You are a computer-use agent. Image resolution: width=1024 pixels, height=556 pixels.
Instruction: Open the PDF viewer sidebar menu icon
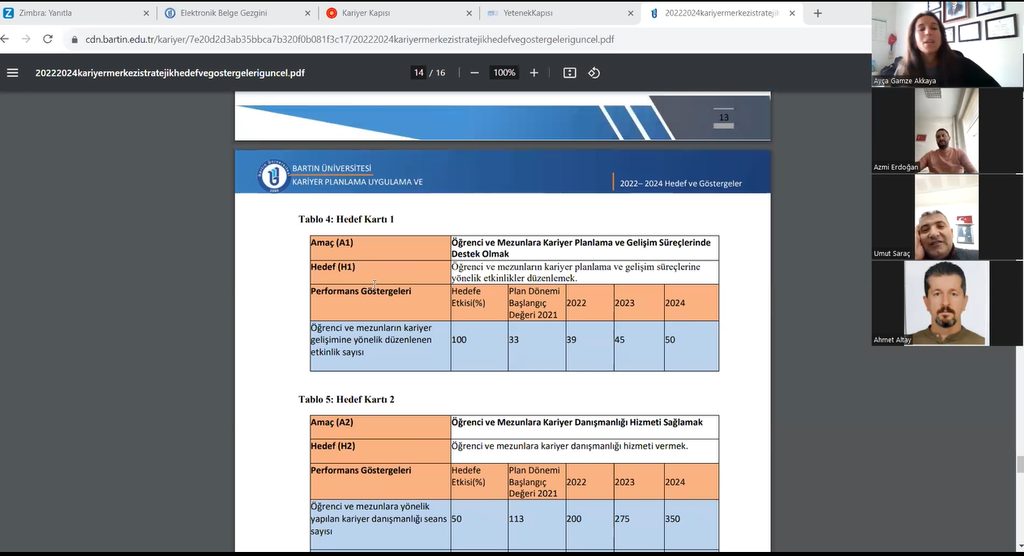click(12, 73)
